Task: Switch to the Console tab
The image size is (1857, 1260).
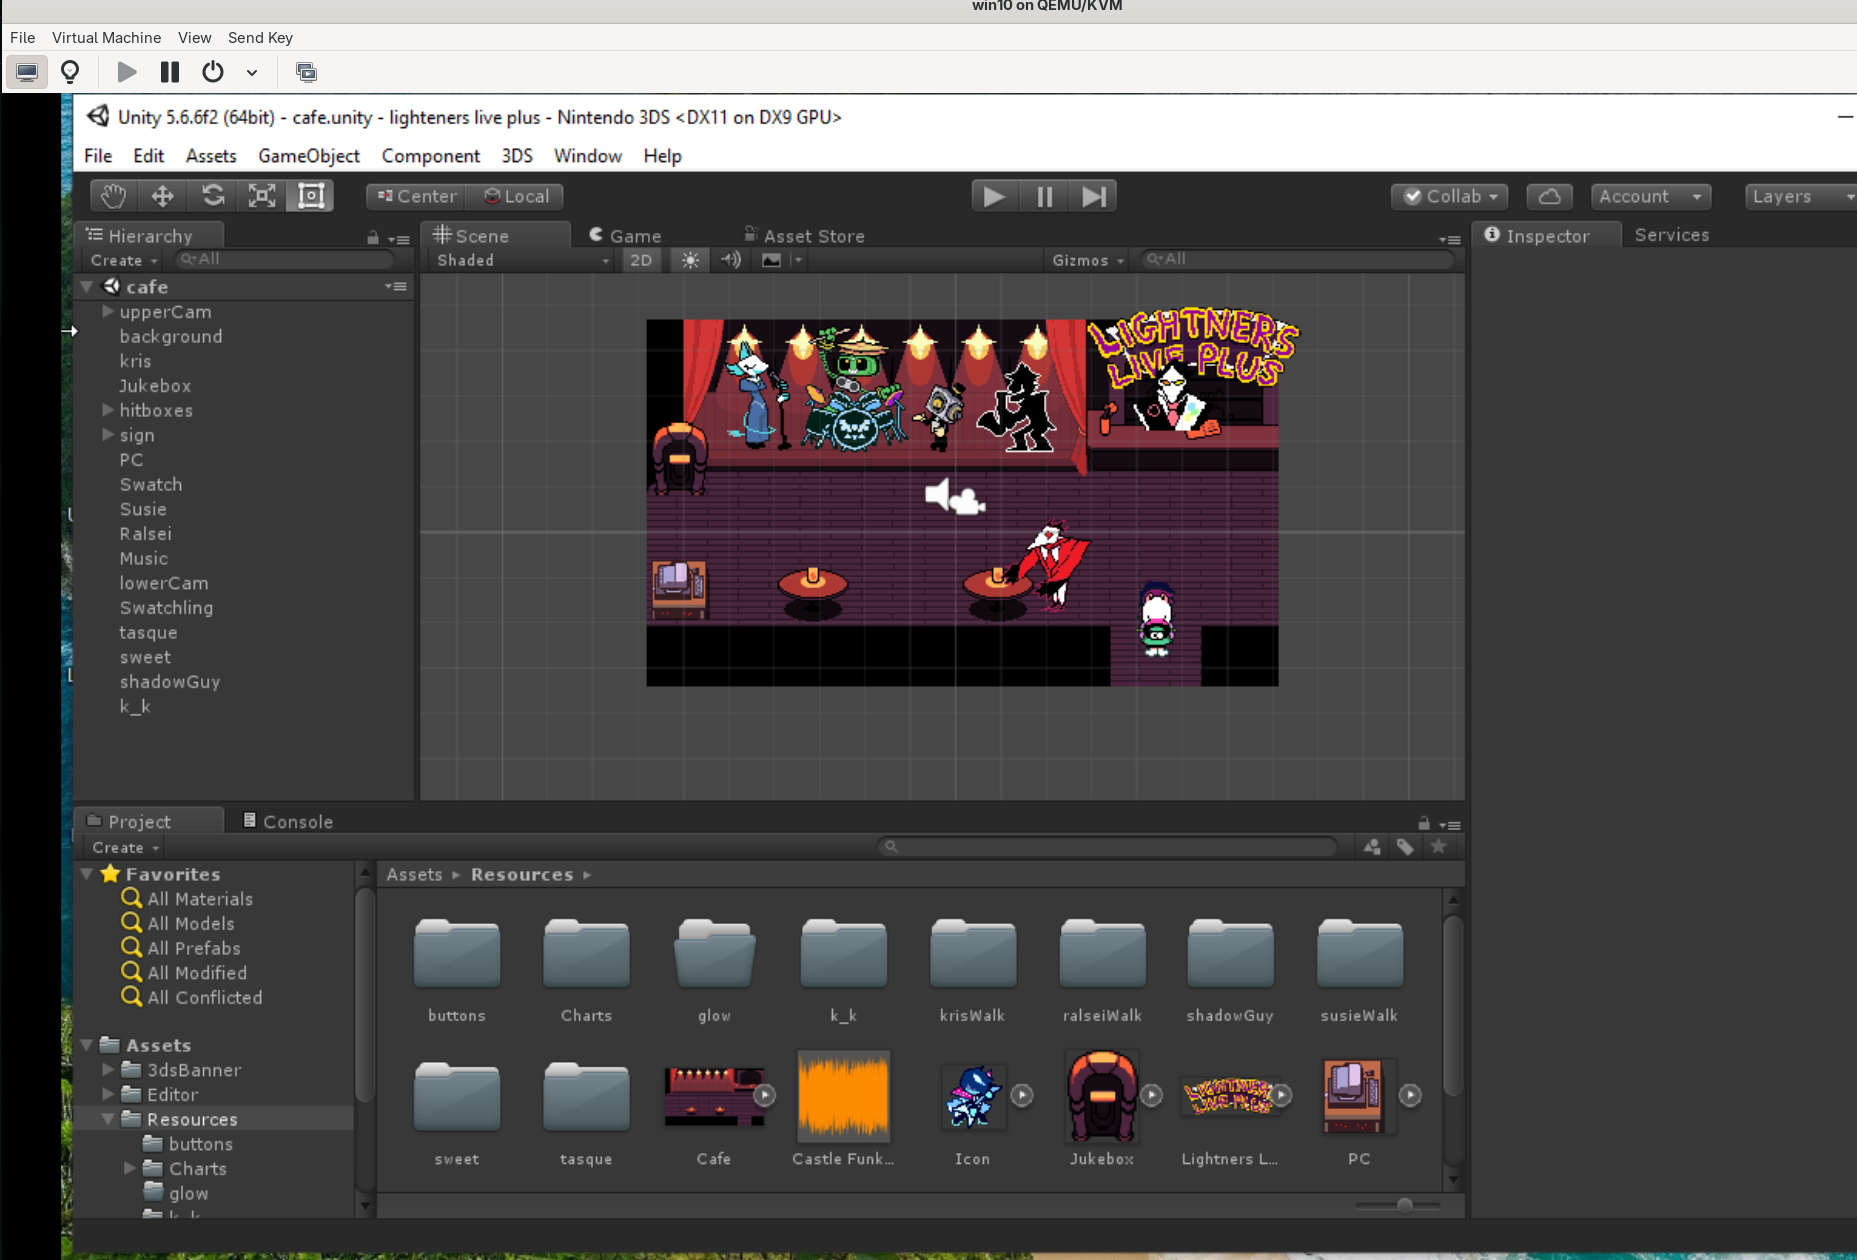Action: [x=288, y=822]
